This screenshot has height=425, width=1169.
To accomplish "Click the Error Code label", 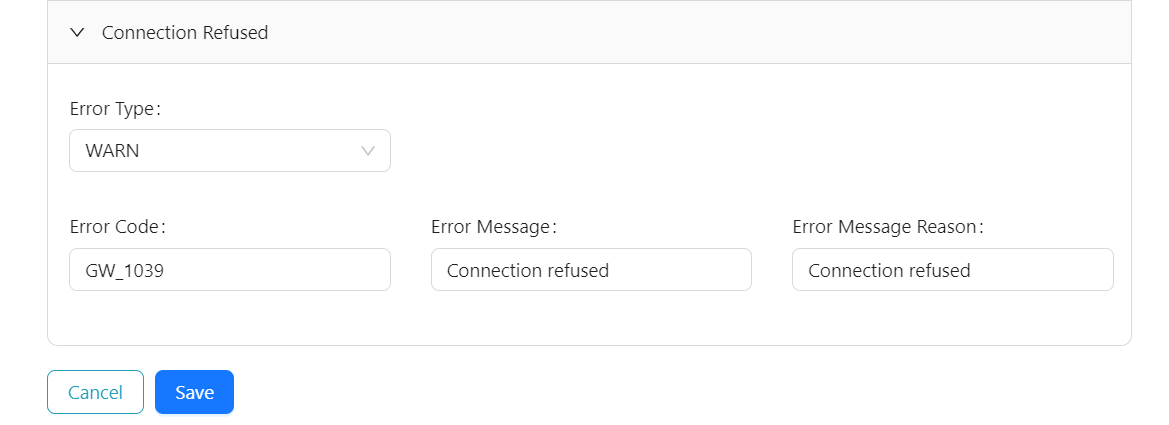I will coord(117,227).
